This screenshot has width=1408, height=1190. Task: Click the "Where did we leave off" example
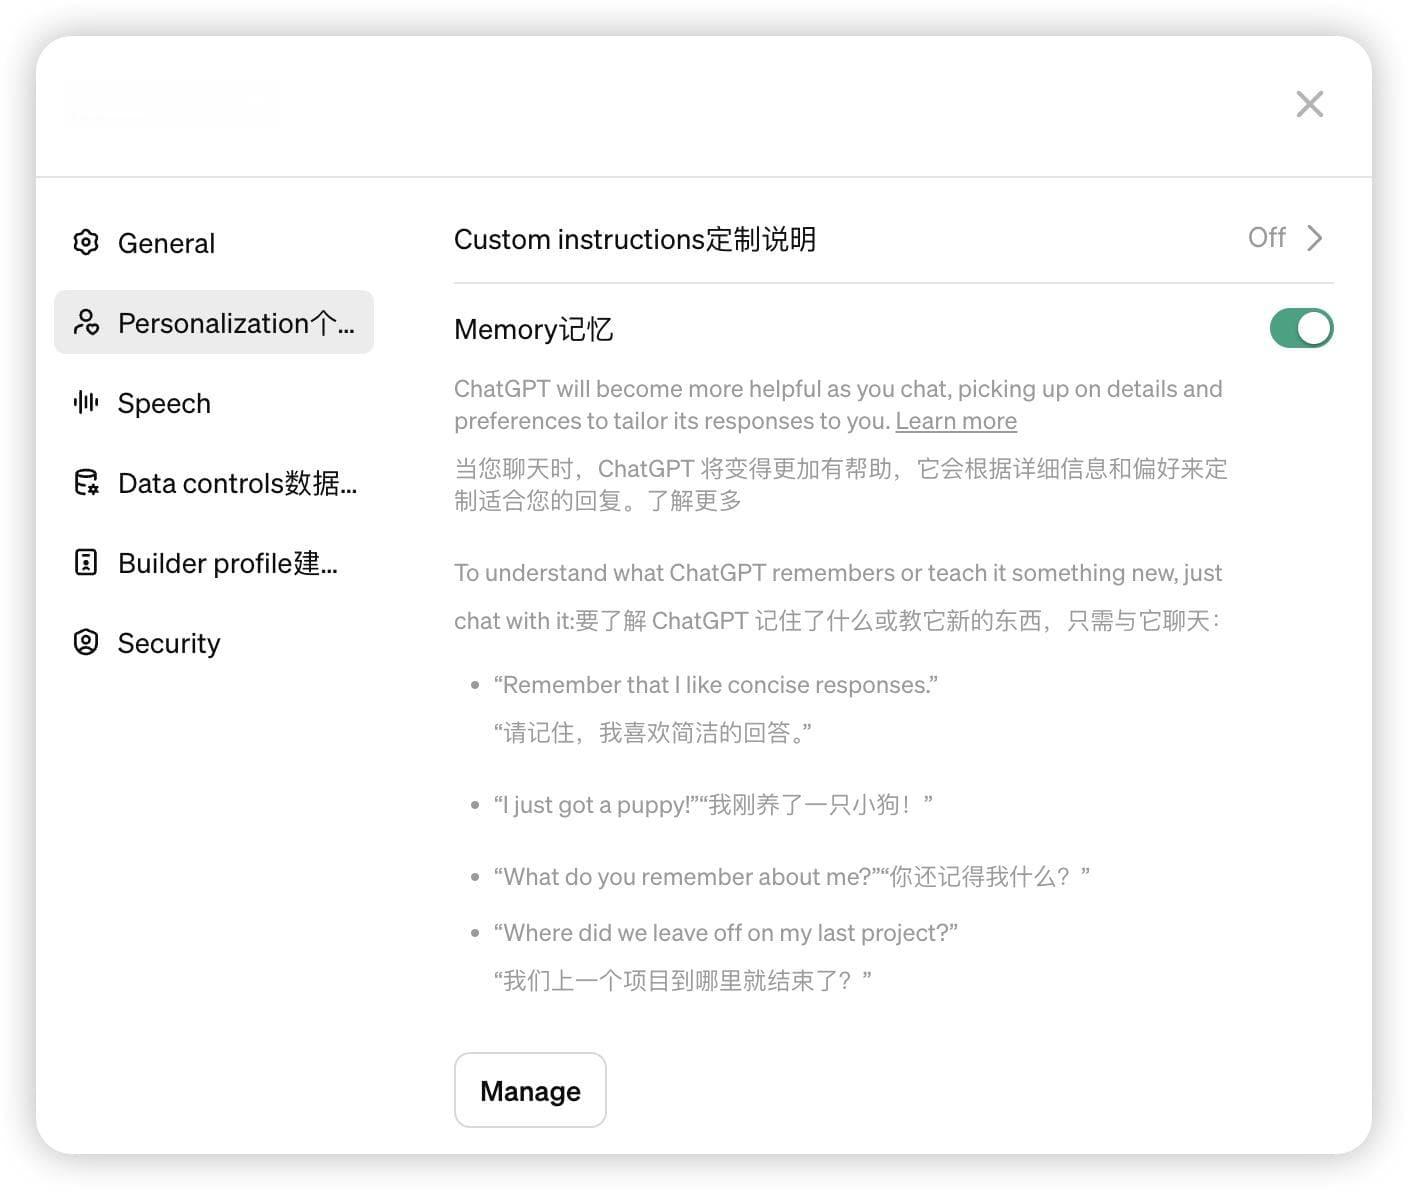(x=726, y=933)
